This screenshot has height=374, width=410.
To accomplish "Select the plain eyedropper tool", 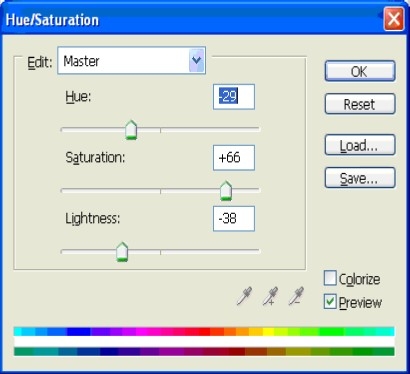I will tap(244, 296).
